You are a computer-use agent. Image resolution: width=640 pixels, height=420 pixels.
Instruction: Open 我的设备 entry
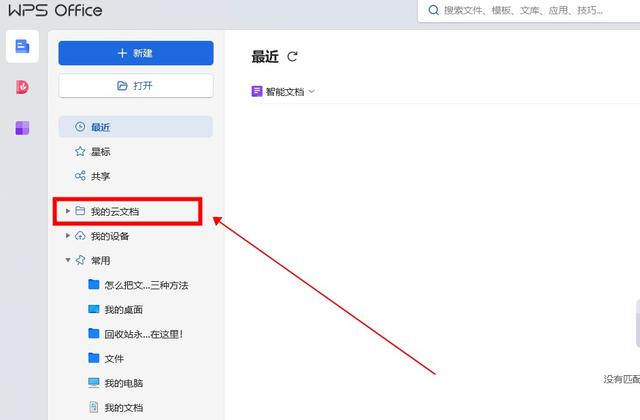pyautogui.click(x=110, y=236)
